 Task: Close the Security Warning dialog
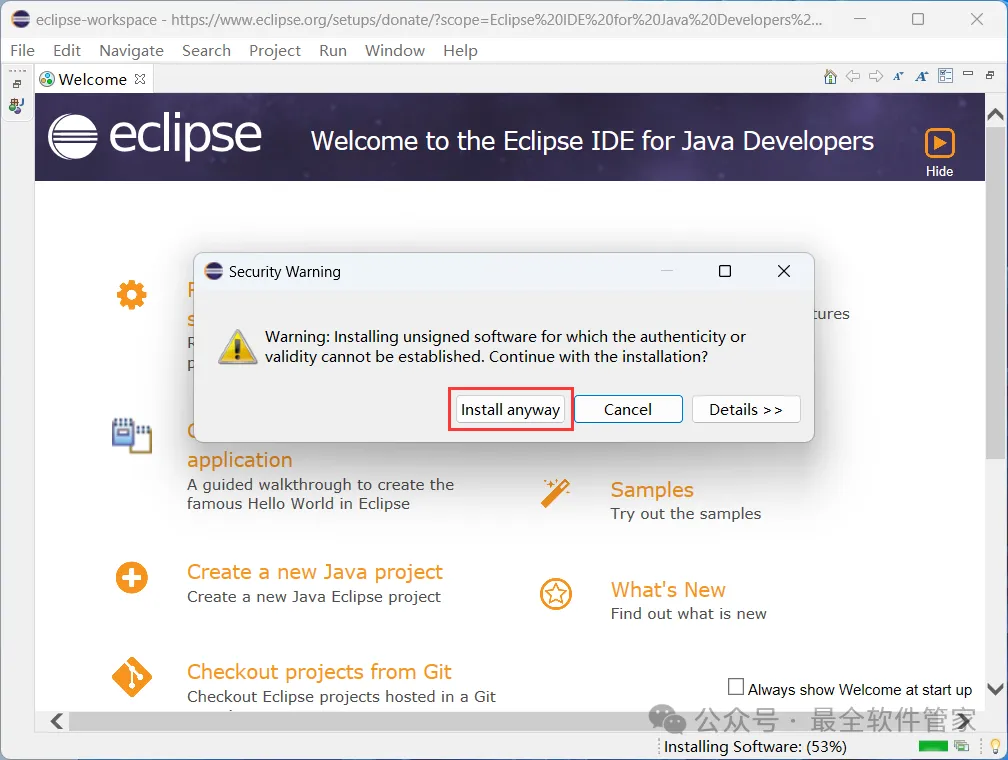pyautogui.click(x=784, y=271)
